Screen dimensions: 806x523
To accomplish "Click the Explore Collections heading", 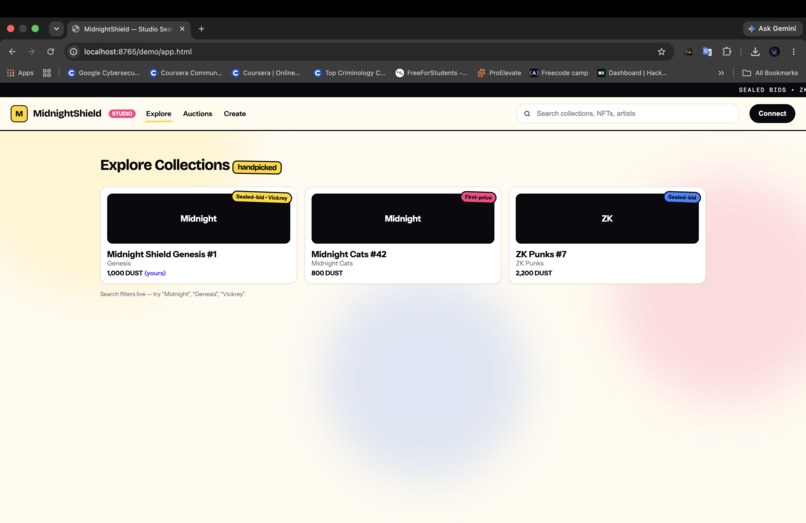I will pyautogui.click(x=164, y=165).
